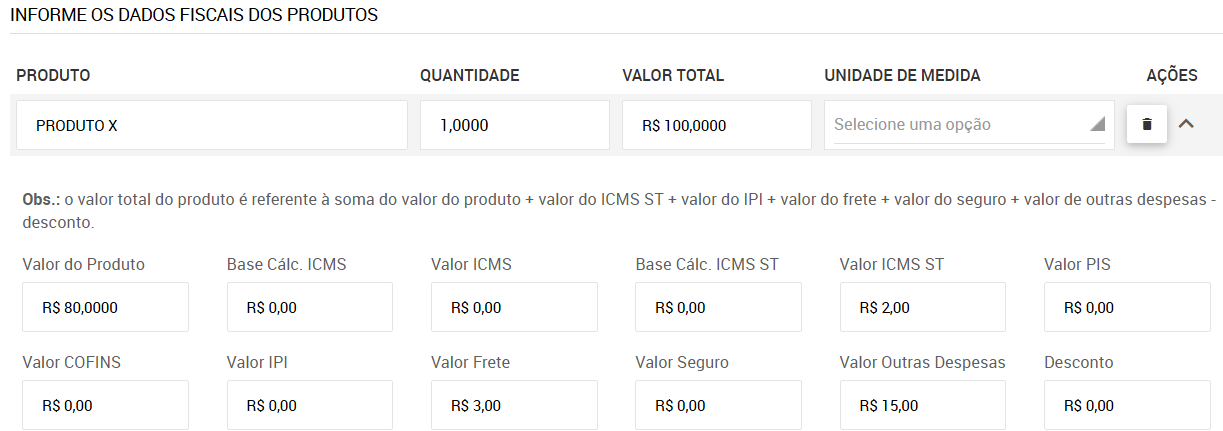
Task: Delete PRODUTO X row with trash icon
Action: tap(1147, 125)
